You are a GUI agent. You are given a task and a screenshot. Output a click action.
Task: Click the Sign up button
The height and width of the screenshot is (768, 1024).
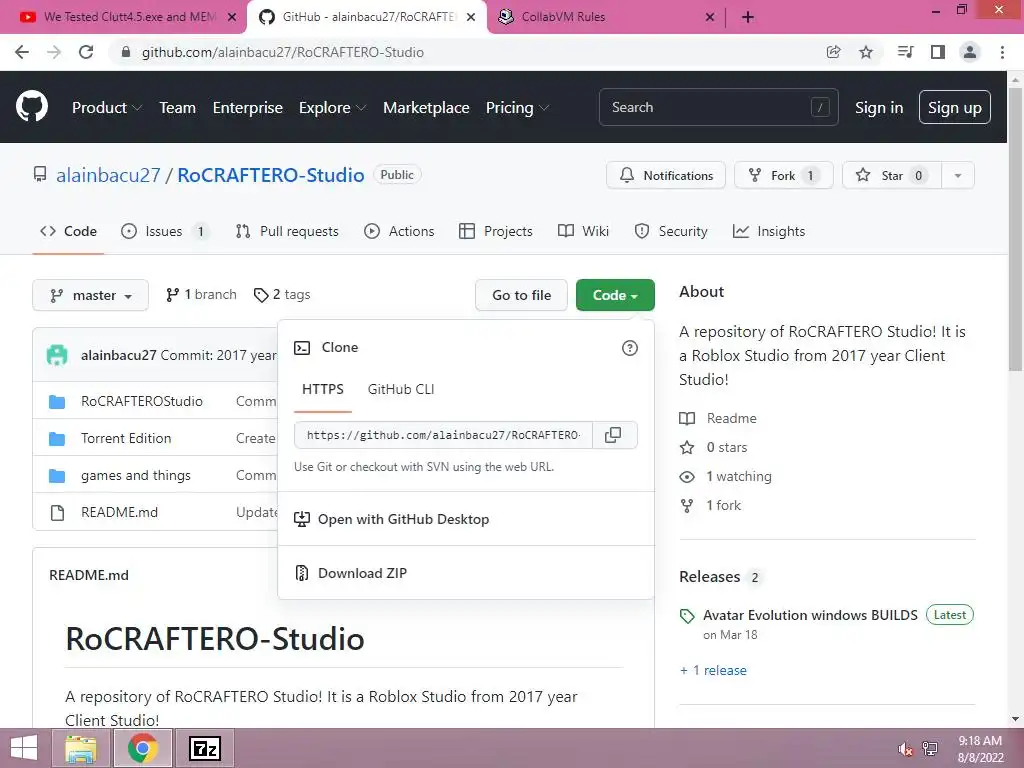point(954,107)
